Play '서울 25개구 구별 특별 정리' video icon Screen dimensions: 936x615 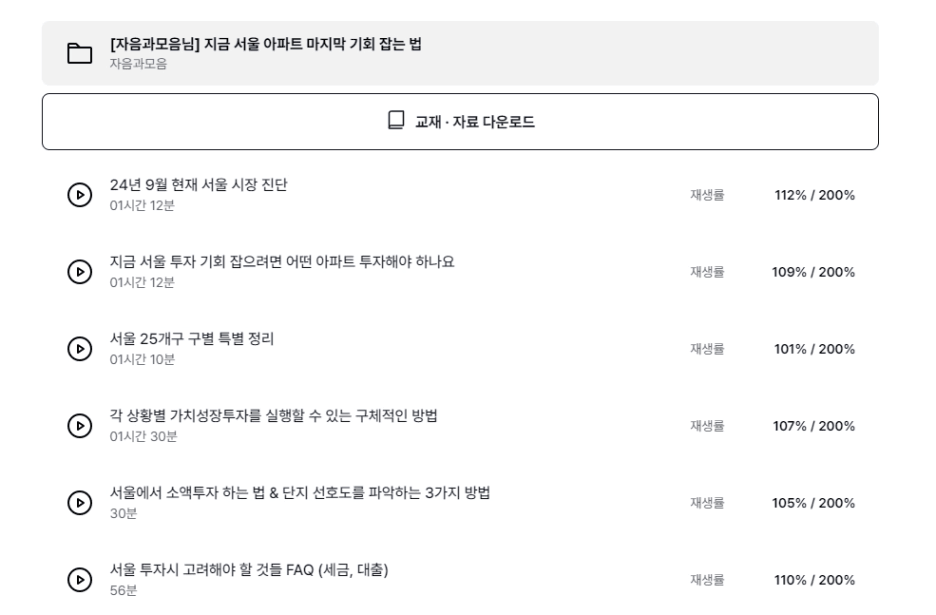(x=79, y=349)
